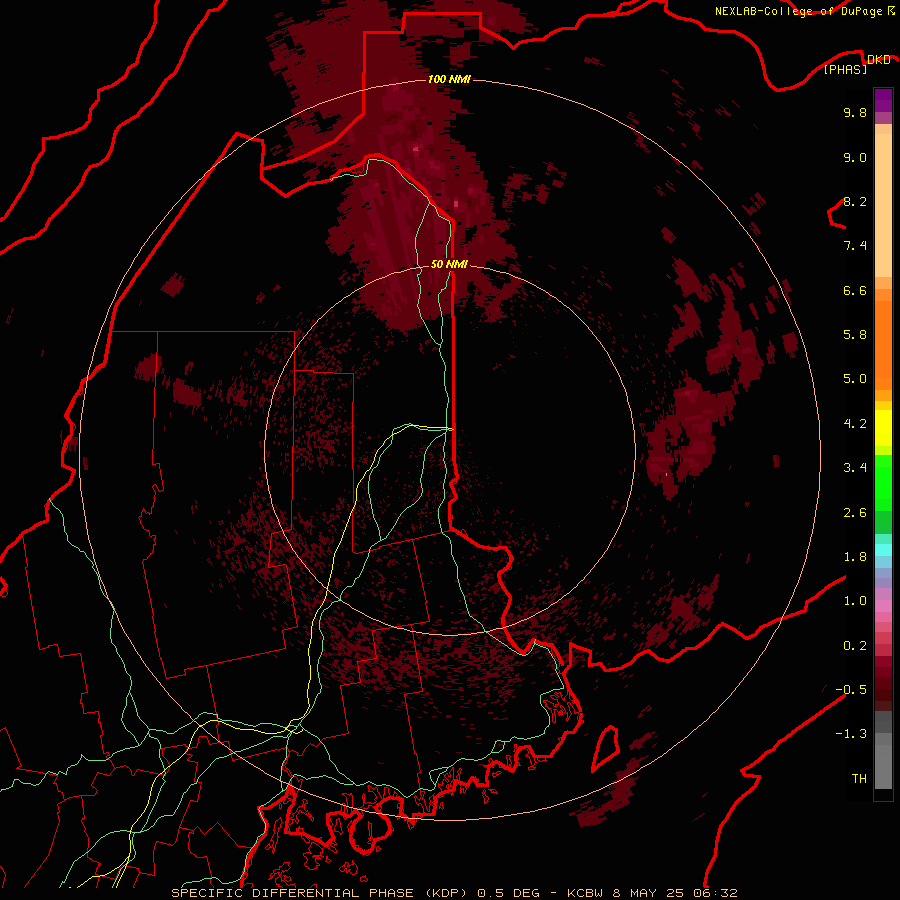Viewport: 900px width, 900px height.
Task: Click the -1.3 color scale value
Action: click(x=851, y=734)
